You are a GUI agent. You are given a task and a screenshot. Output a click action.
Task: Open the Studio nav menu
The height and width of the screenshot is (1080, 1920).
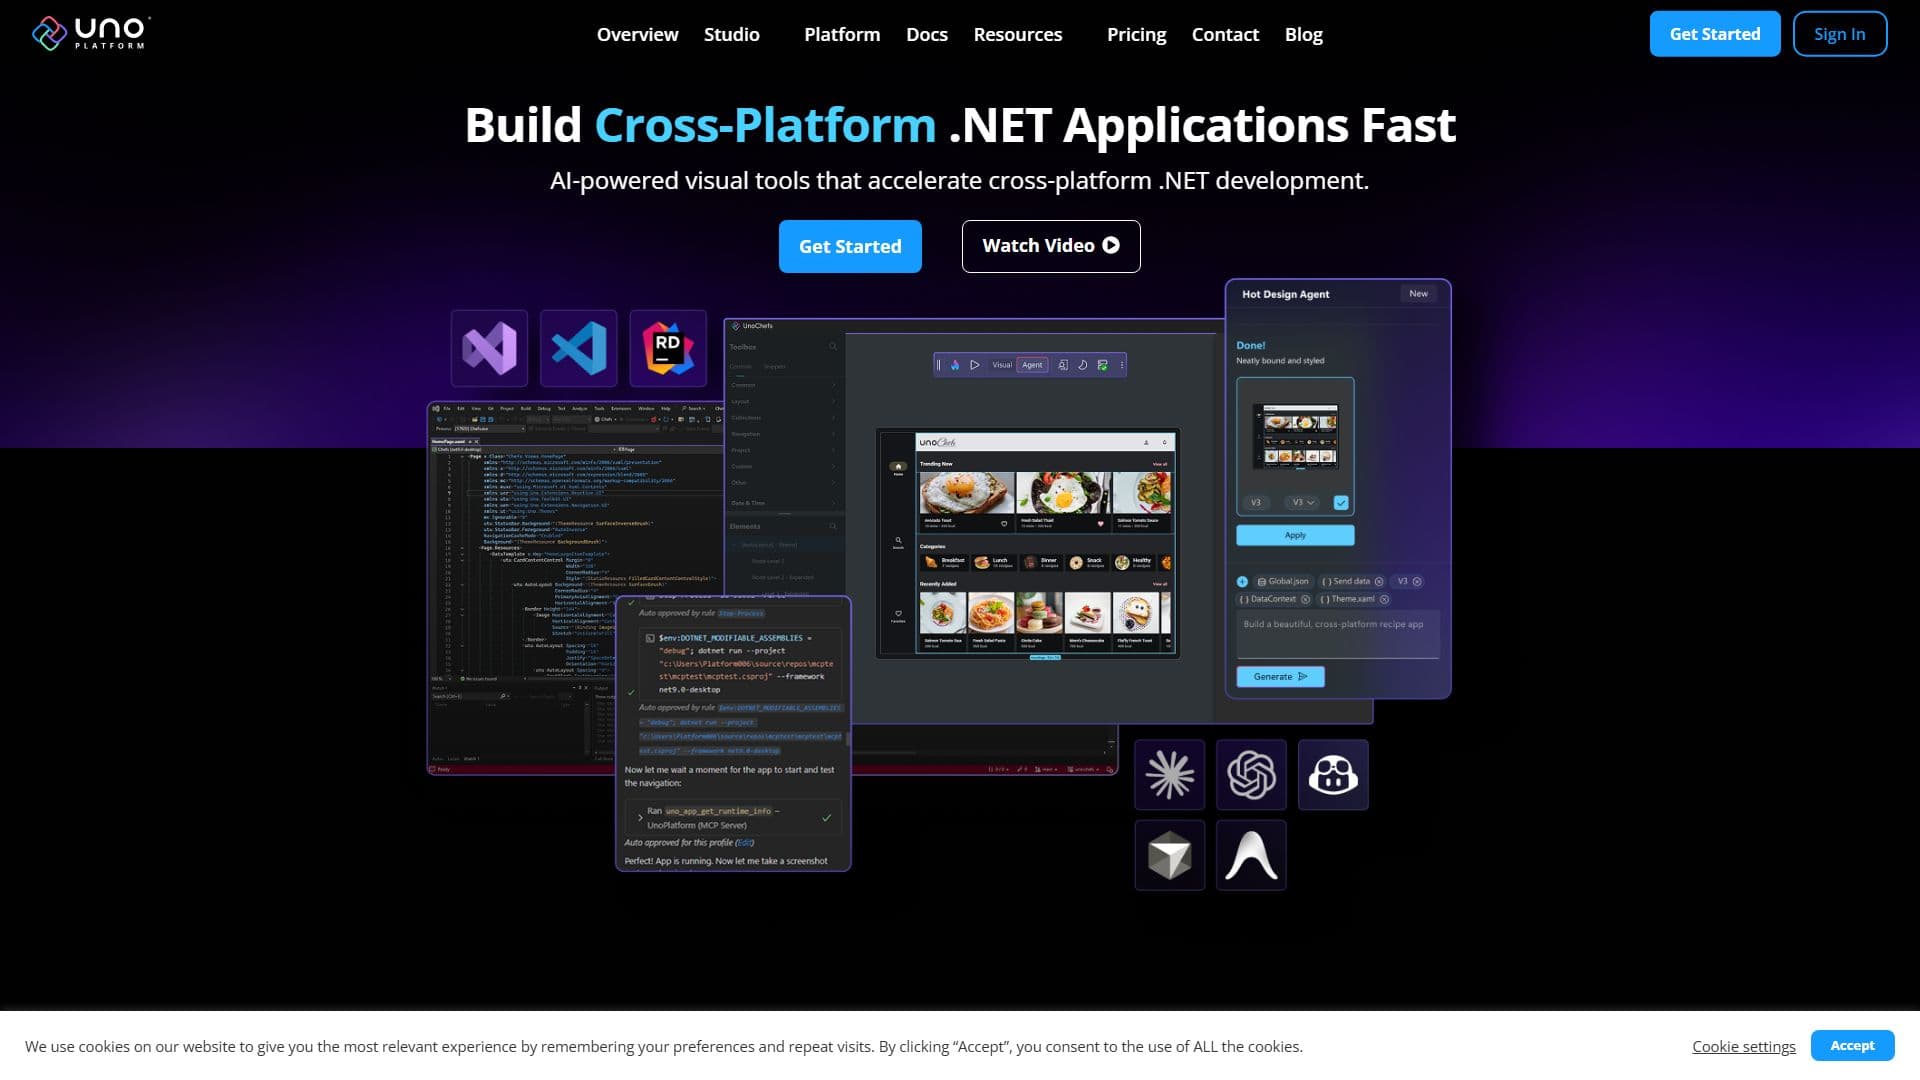pos(731,34)
